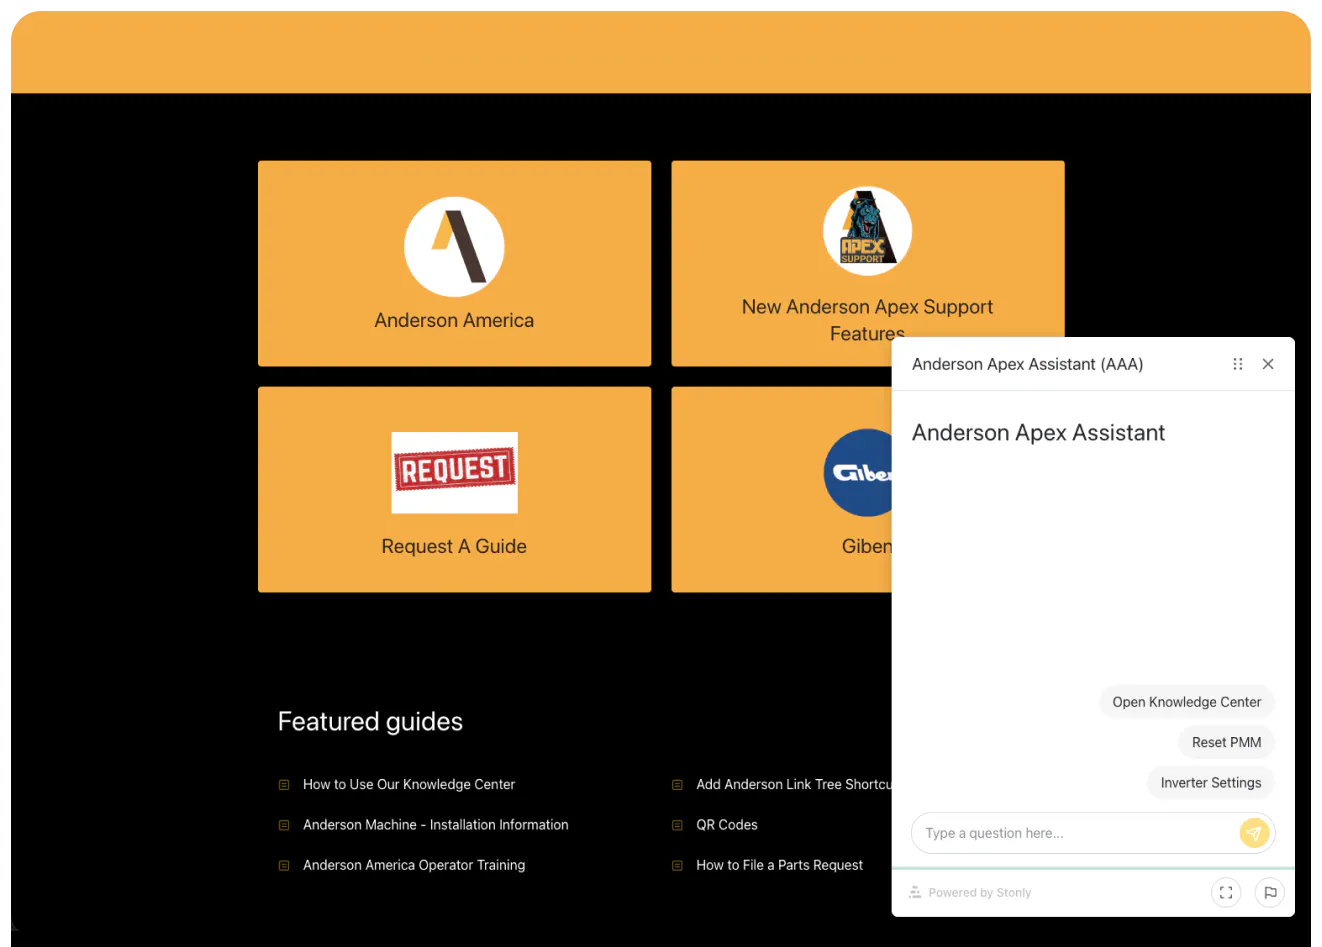1322x947 pixels.
Task: Expand the assistant to full screen
Action: point(1226,893)
